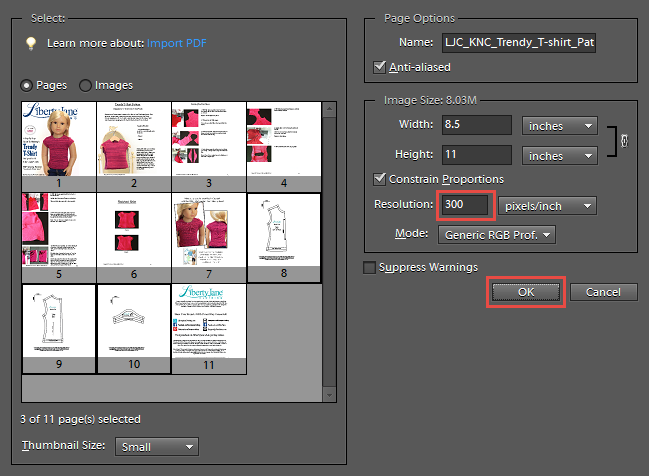The width and height of the screenshot is (649, 476).
Task: Click the constrain proportions chain link icon
Action: pyautogui.click(x=626, y=141)
